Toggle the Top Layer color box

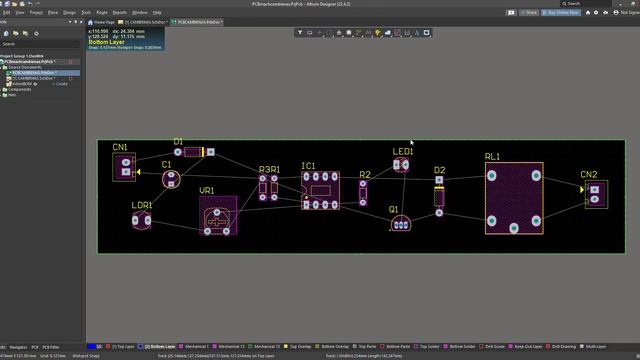(x=108, y=347)
